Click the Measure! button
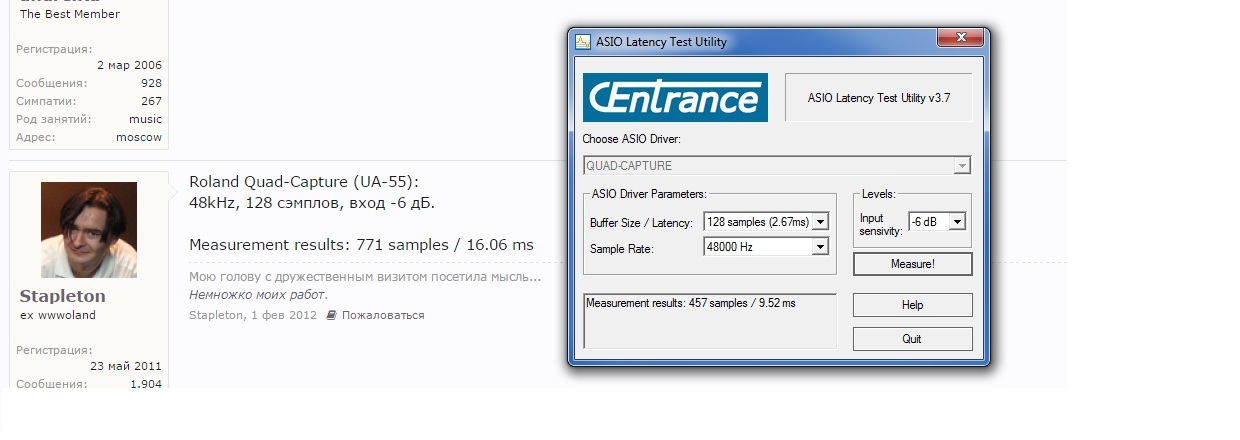 point(912,264)
